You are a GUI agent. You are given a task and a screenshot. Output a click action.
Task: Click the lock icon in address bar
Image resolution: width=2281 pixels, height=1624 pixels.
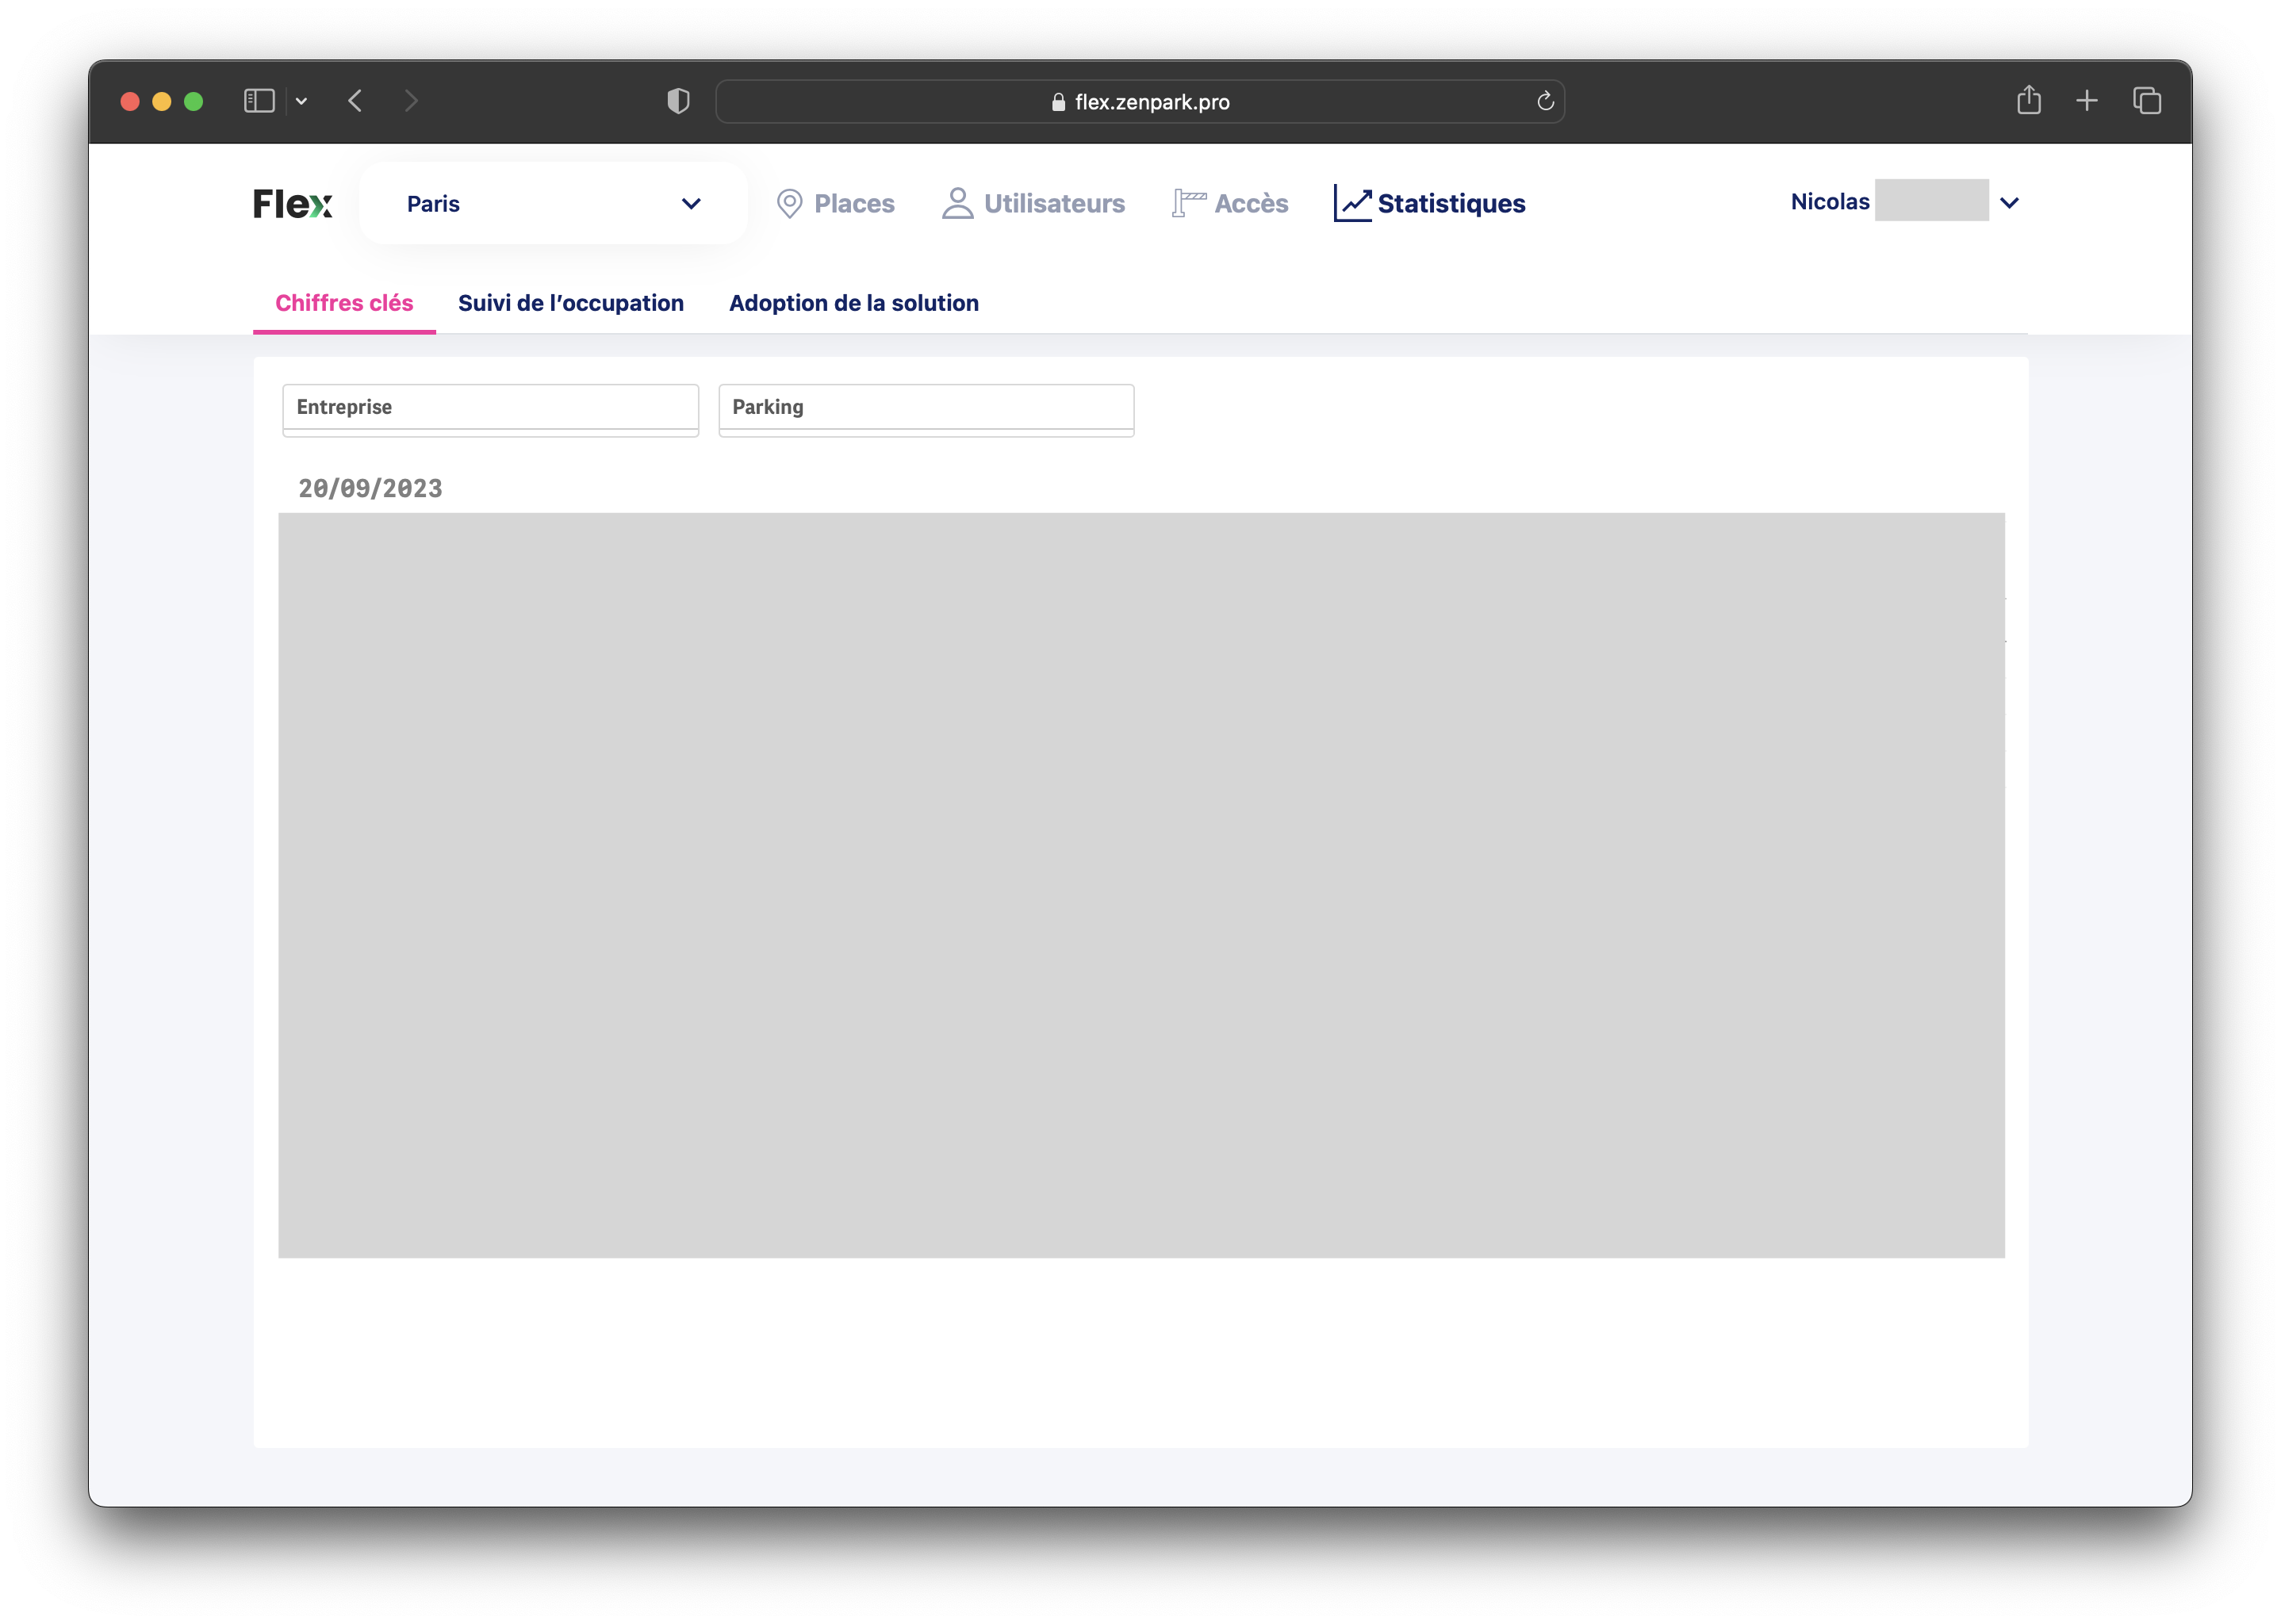(1058, 102)
